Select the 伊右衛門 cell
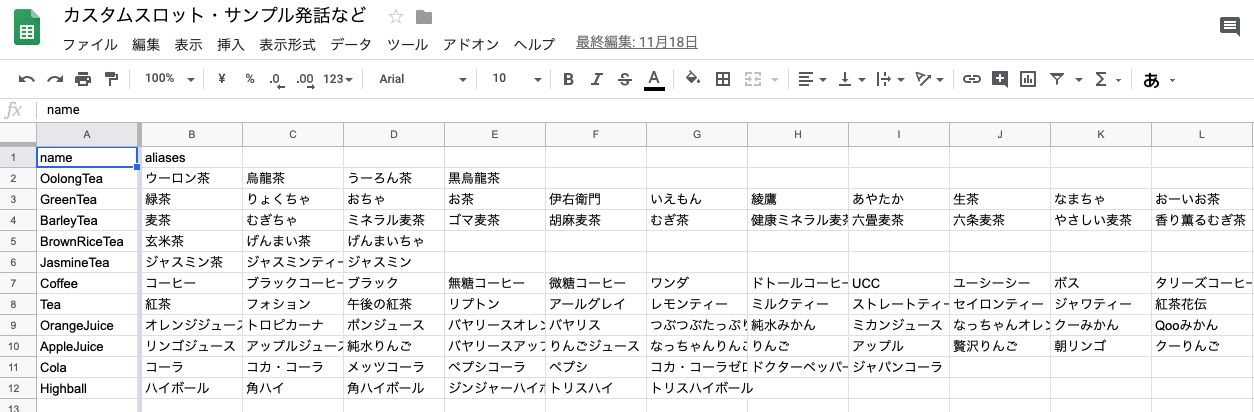1254x412 pixels. (595, 199)
